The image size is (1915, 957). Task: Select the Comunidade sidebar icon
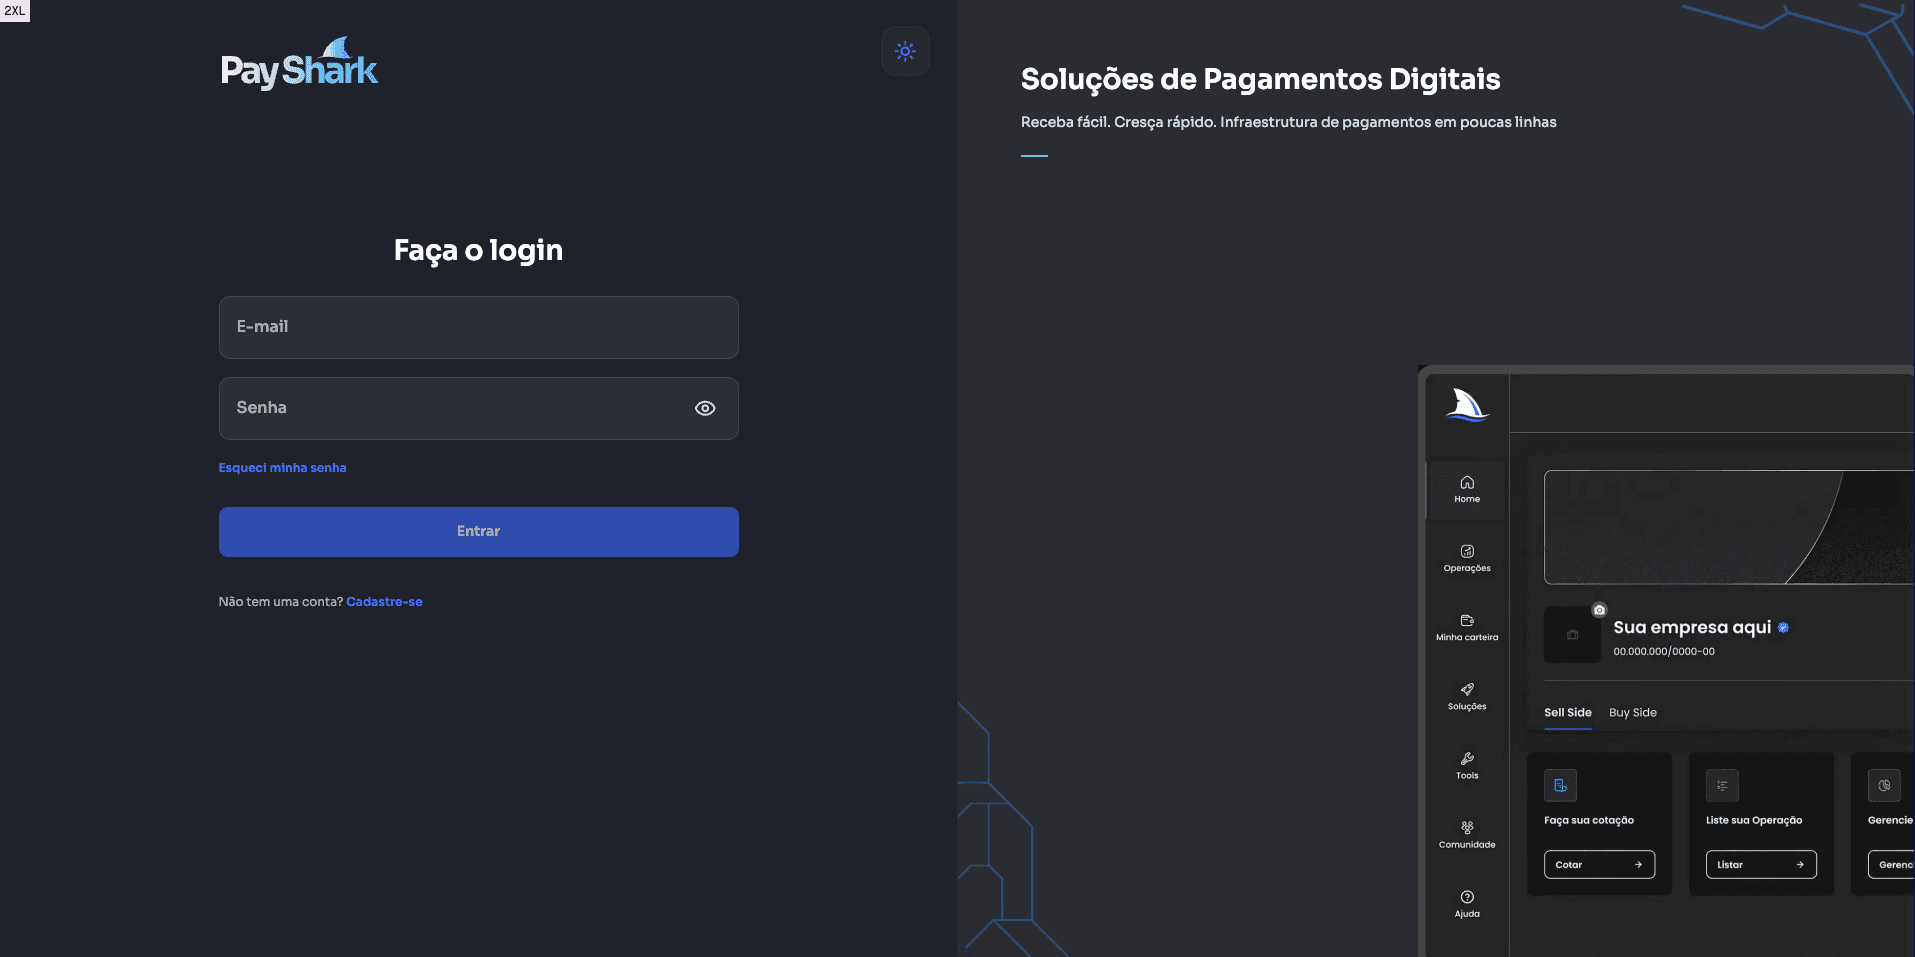click(1466, 828)
